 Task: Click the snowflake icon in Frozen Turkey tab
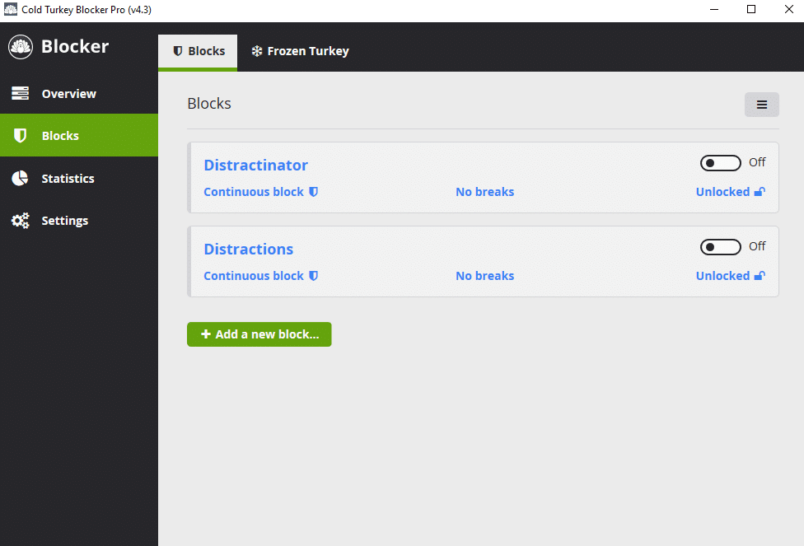[257, 51]
